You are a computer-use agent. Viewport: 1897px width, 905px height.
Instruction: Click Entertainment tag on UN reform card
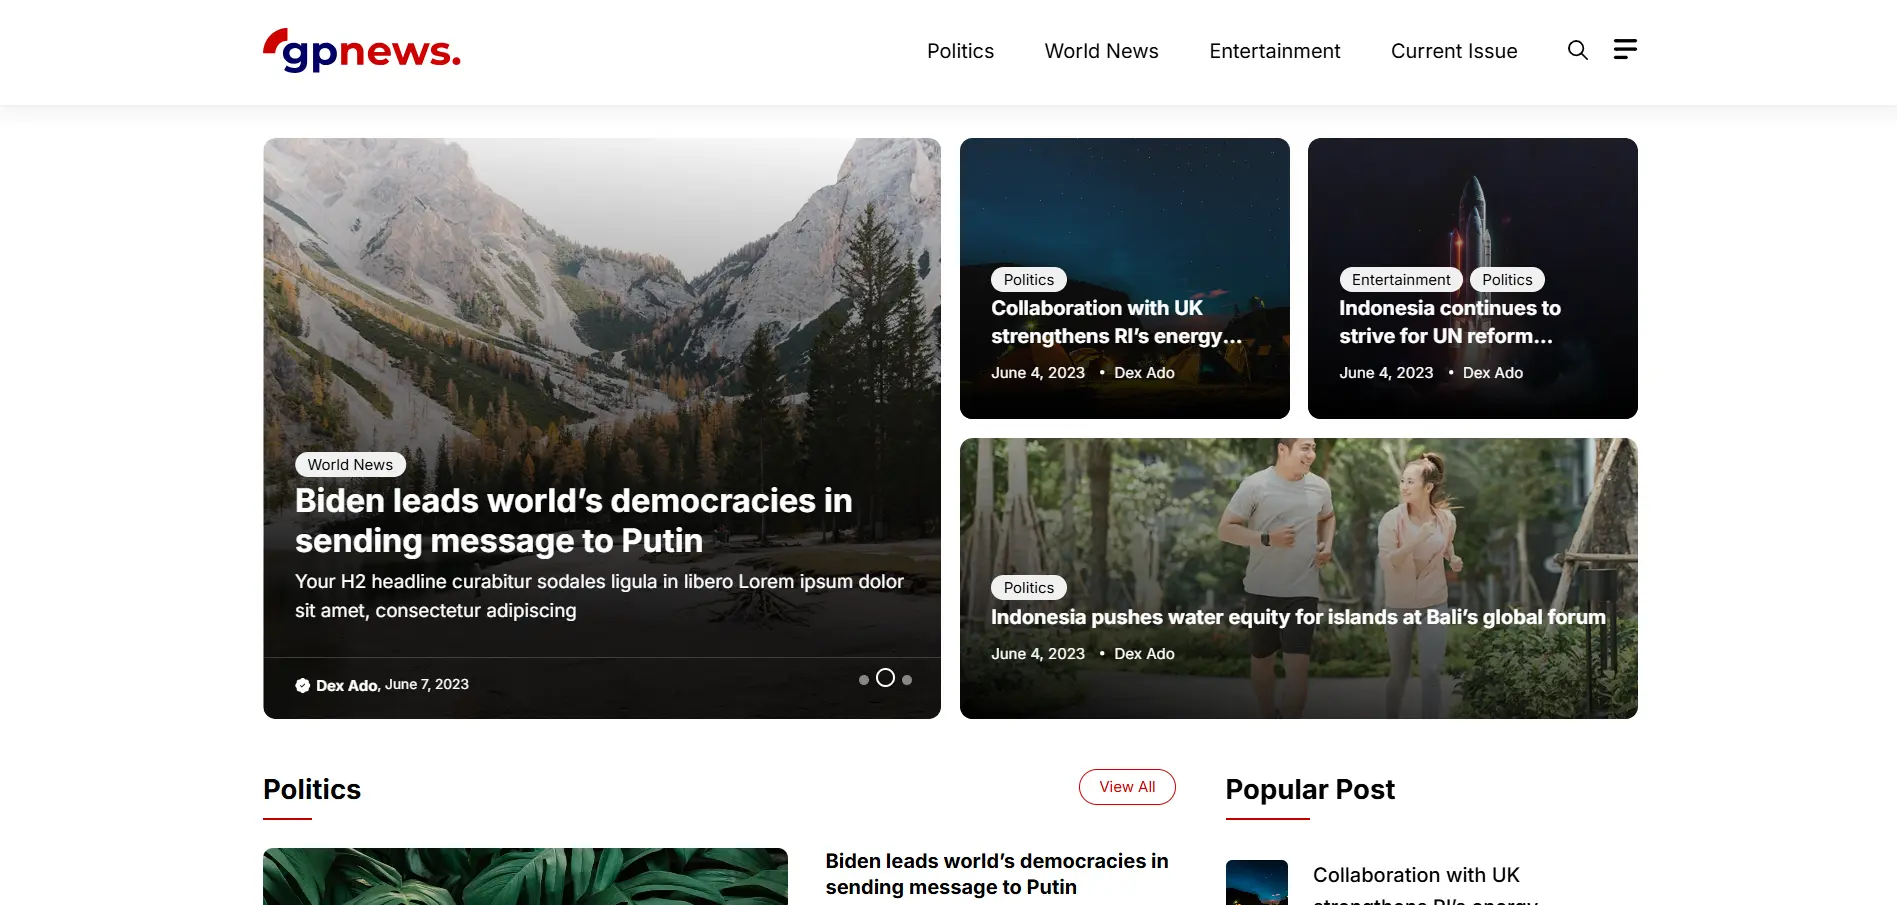(x=1401, y=280)
